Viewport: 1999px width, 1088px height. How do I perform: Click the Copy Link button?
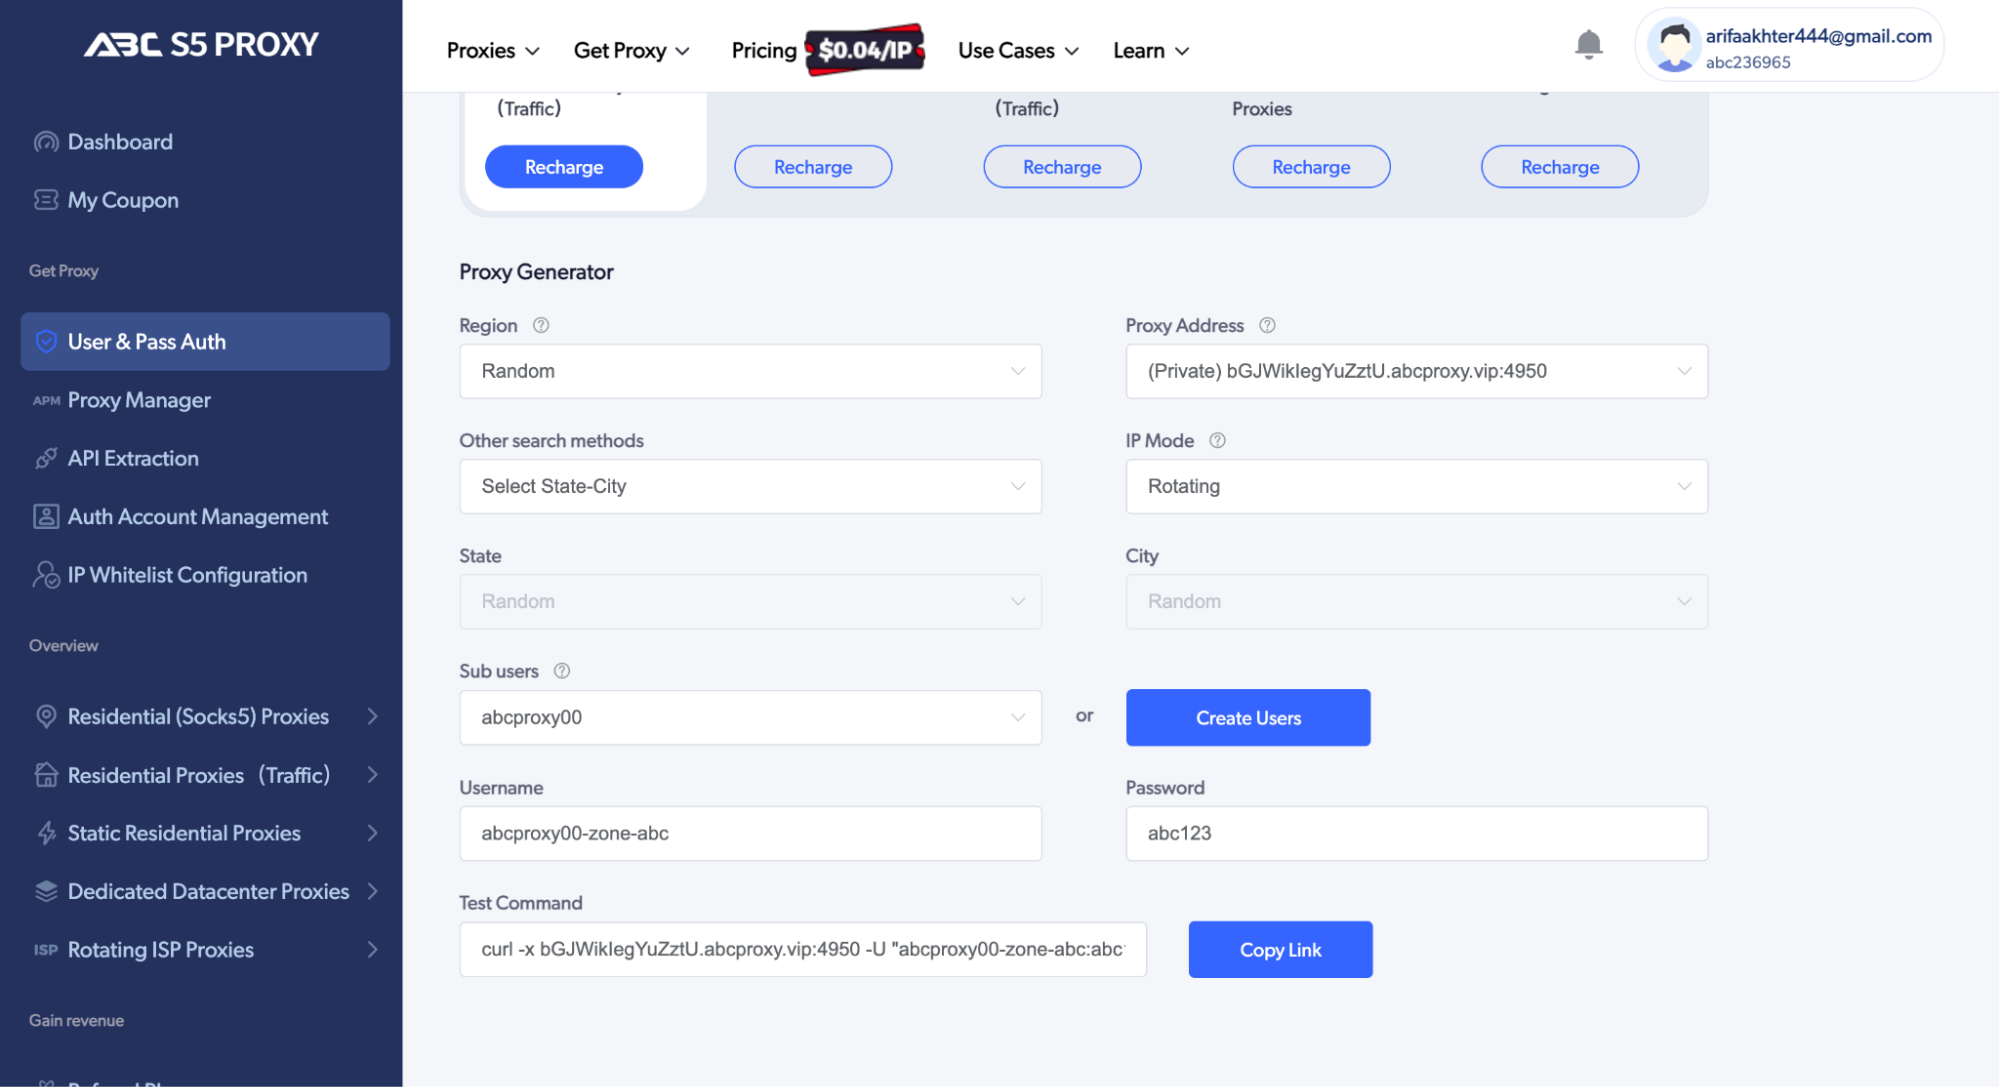click(x=1280, y=950)
